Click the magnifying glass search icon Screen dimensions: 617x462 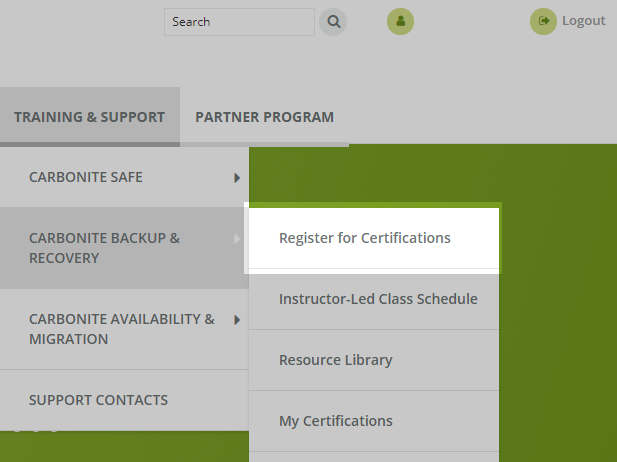tap(333, 21)
